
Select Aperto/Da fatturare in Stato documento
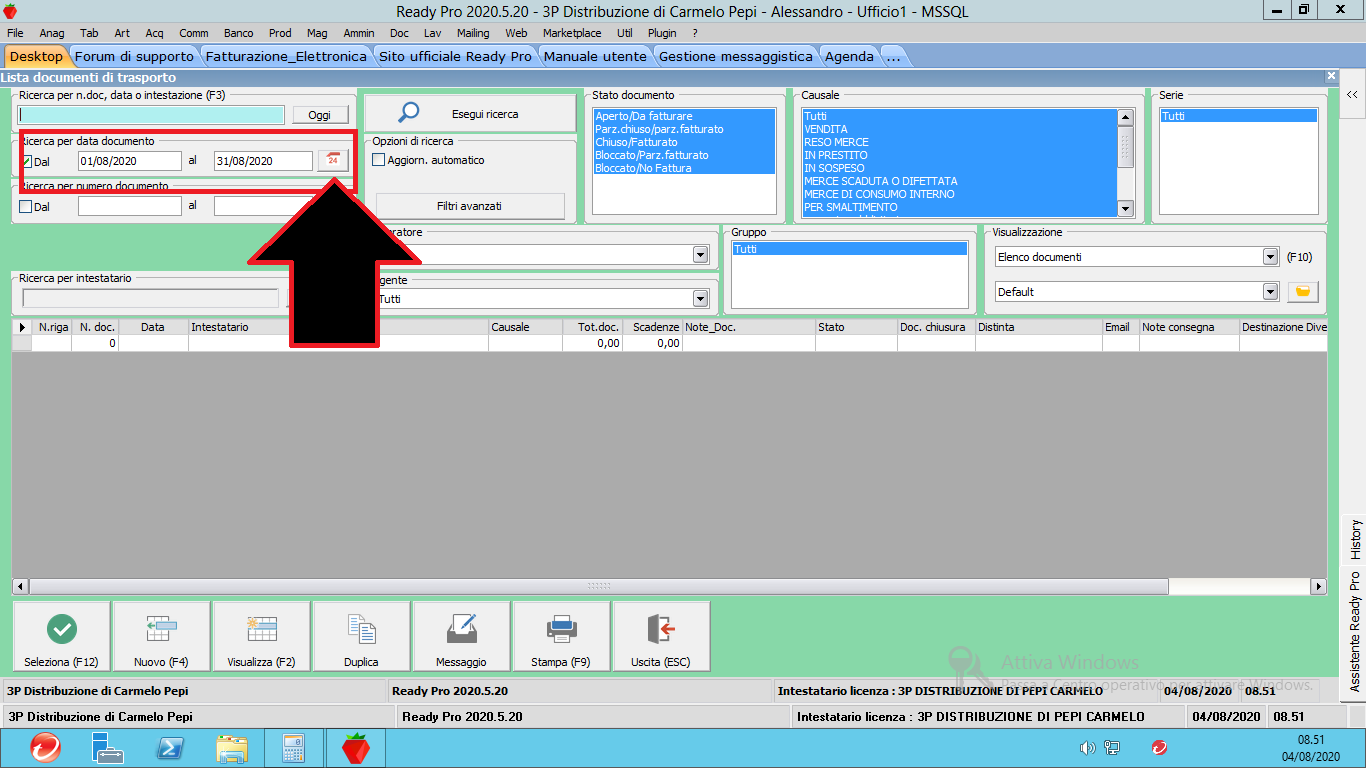(x=684, y=117)
